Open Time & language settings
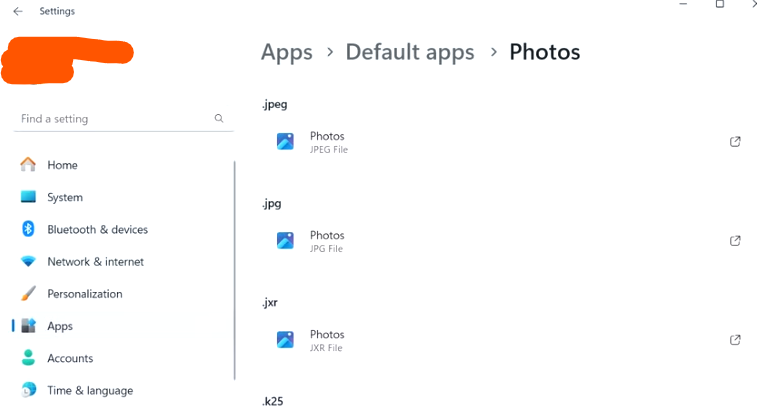The image size is (760, 416). [x=90, y=390]
